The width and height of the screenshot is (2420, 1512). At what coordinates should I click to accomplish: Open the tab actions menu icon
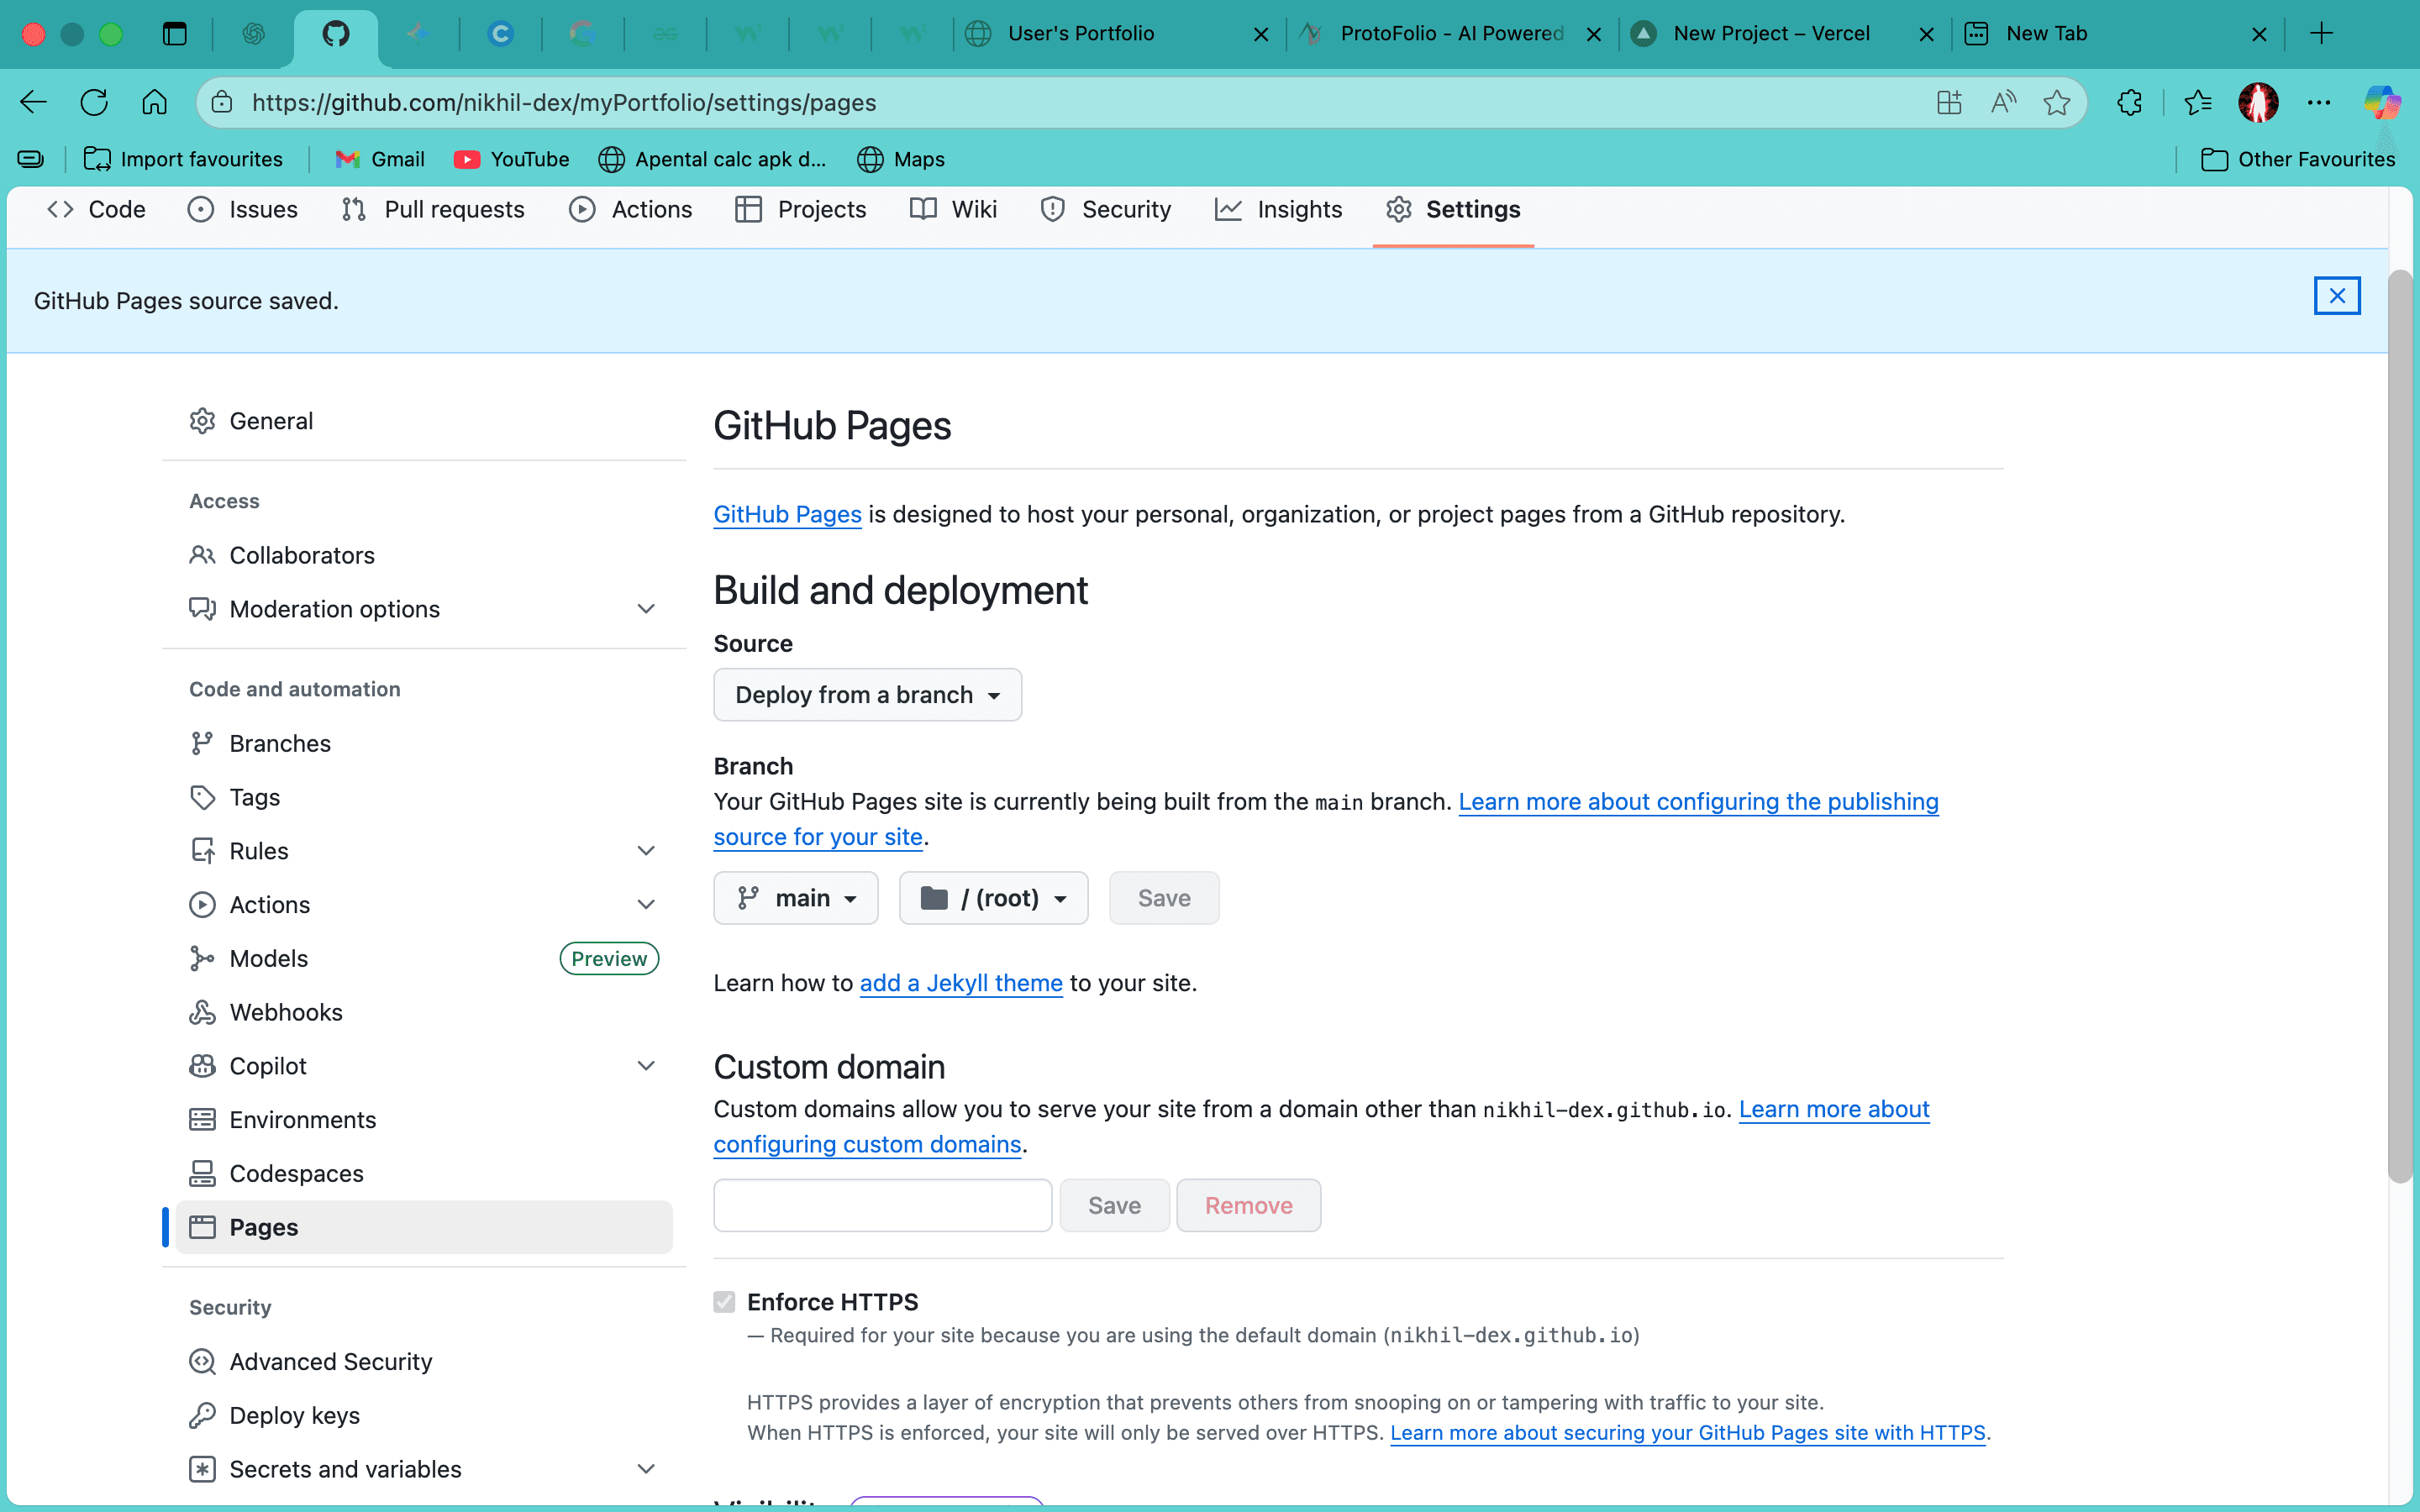click(x=175, y=34)
